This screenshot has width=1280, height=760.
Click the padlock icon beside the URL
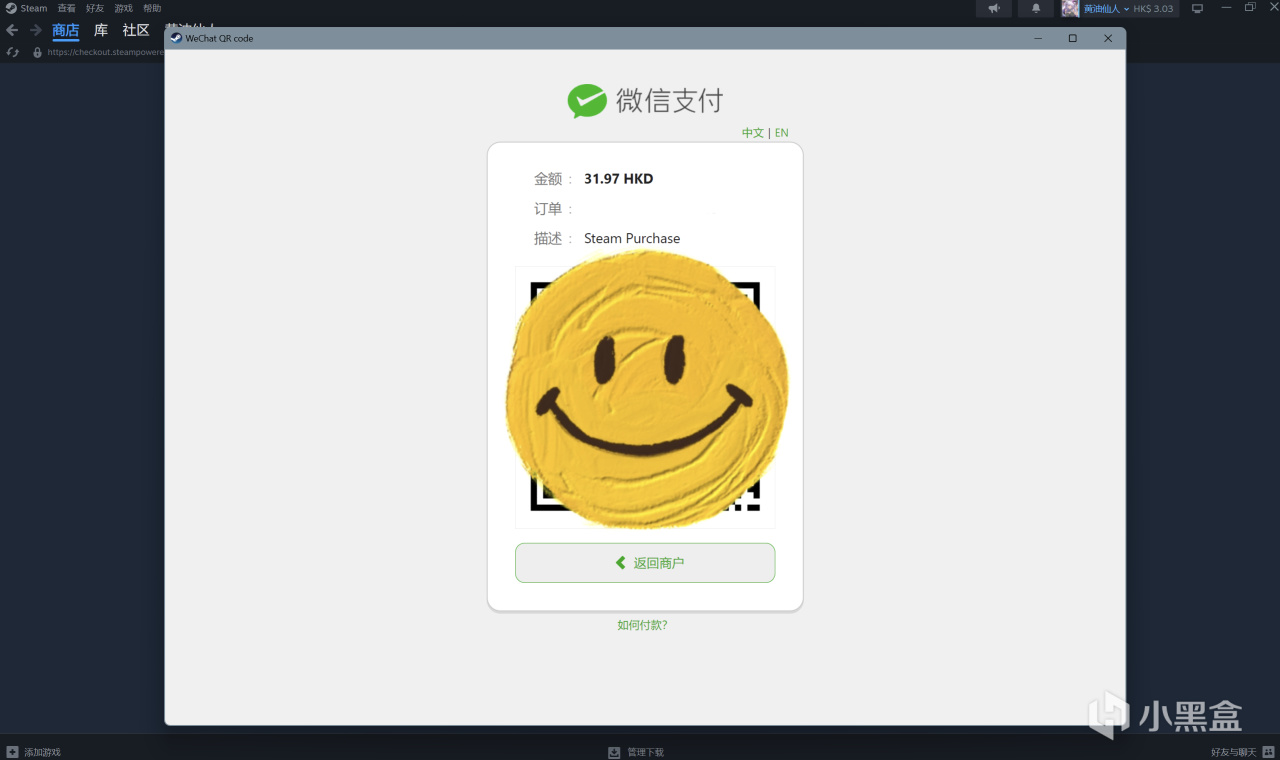tap(37, 52)
